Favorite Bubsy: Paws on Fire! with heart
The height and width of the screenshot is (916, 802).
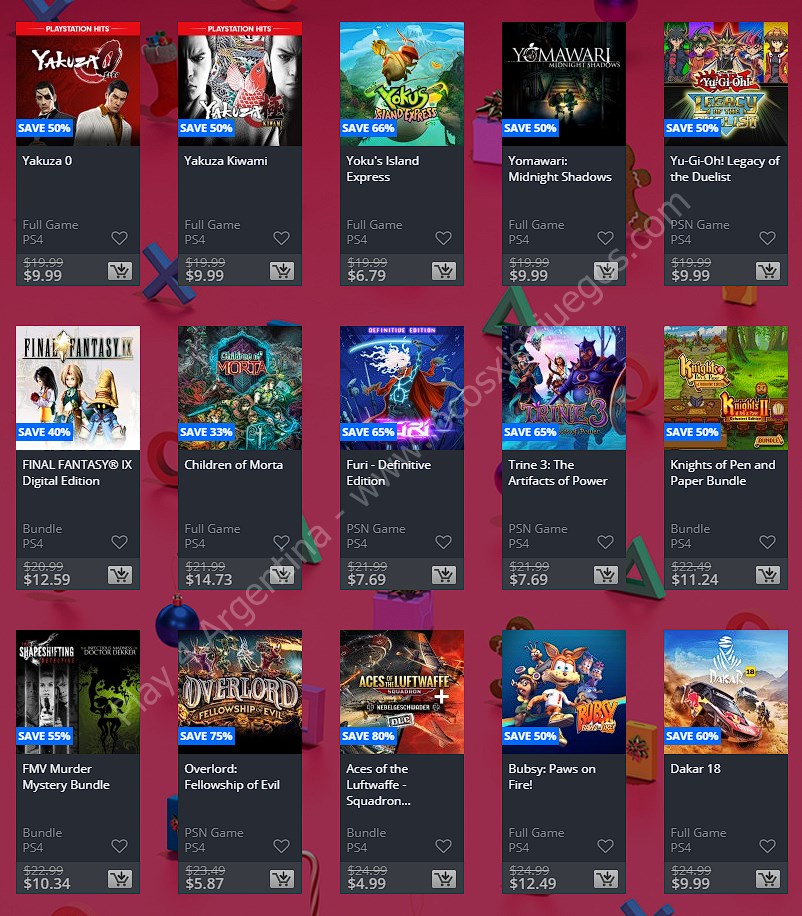click(x=606, y=846)
